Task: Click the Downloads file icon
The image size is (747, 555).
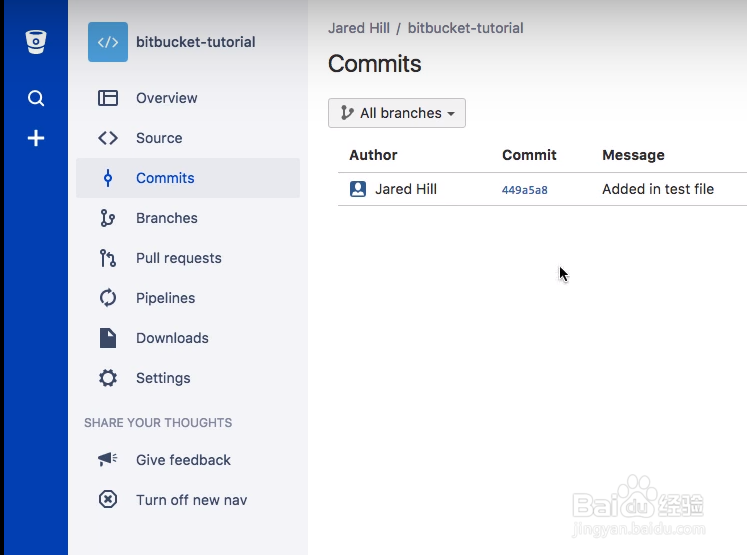Action: [x=108, y=338]
